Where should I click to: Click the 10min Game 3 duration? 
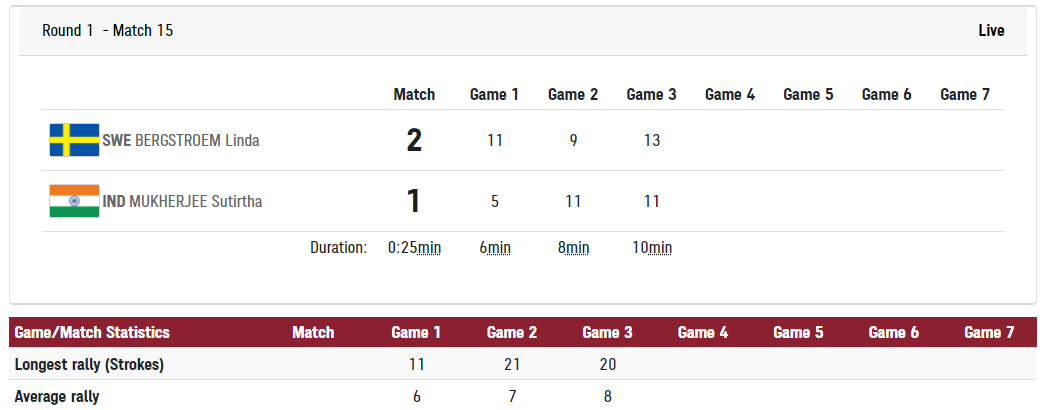(652, 248)
